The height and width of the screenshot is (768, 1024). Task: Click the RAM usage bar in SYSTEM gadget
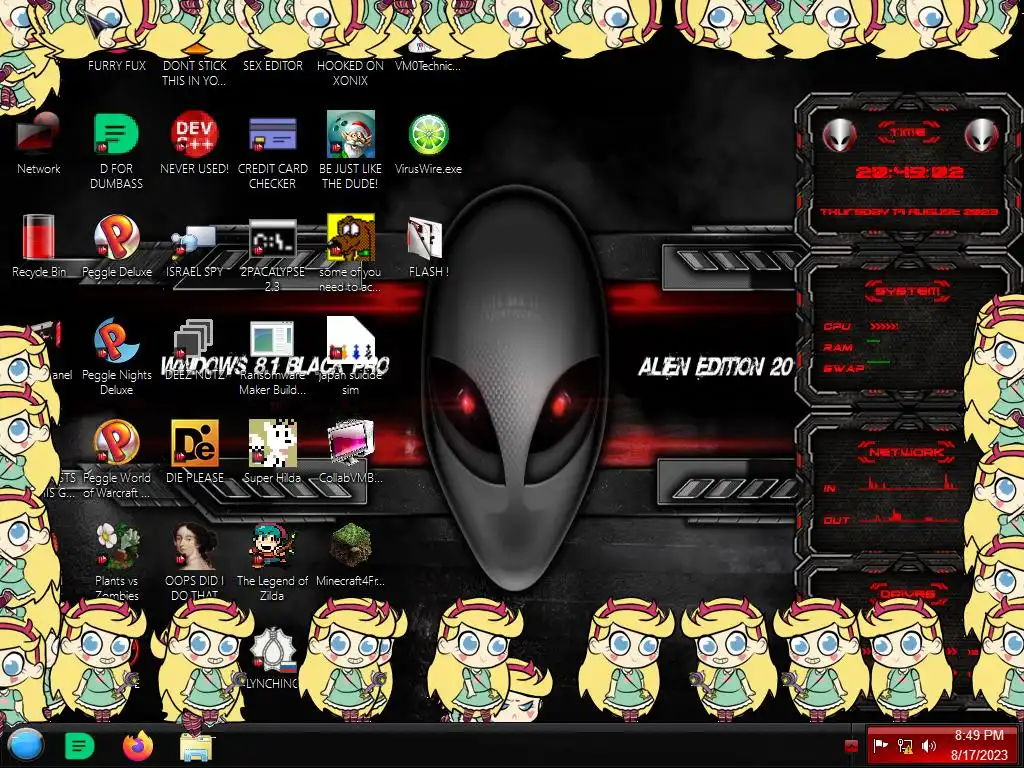(874, 341)
